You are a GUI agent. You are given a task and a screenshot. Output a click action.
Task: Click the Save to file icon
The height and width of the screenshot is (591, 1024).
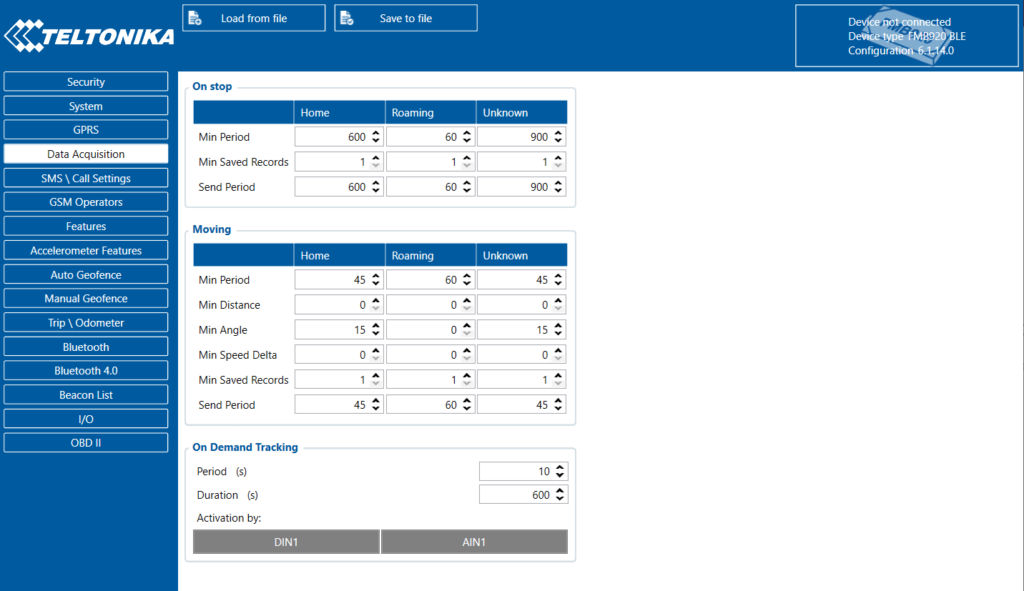point(347,18)
